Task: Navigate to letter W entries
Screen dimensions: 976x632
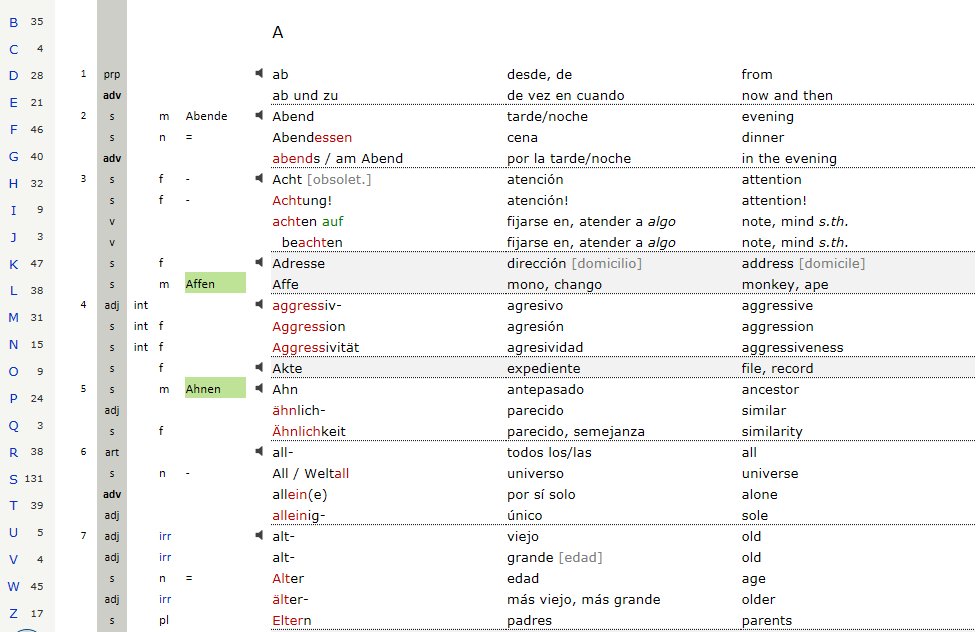Action: click(14, 586)
